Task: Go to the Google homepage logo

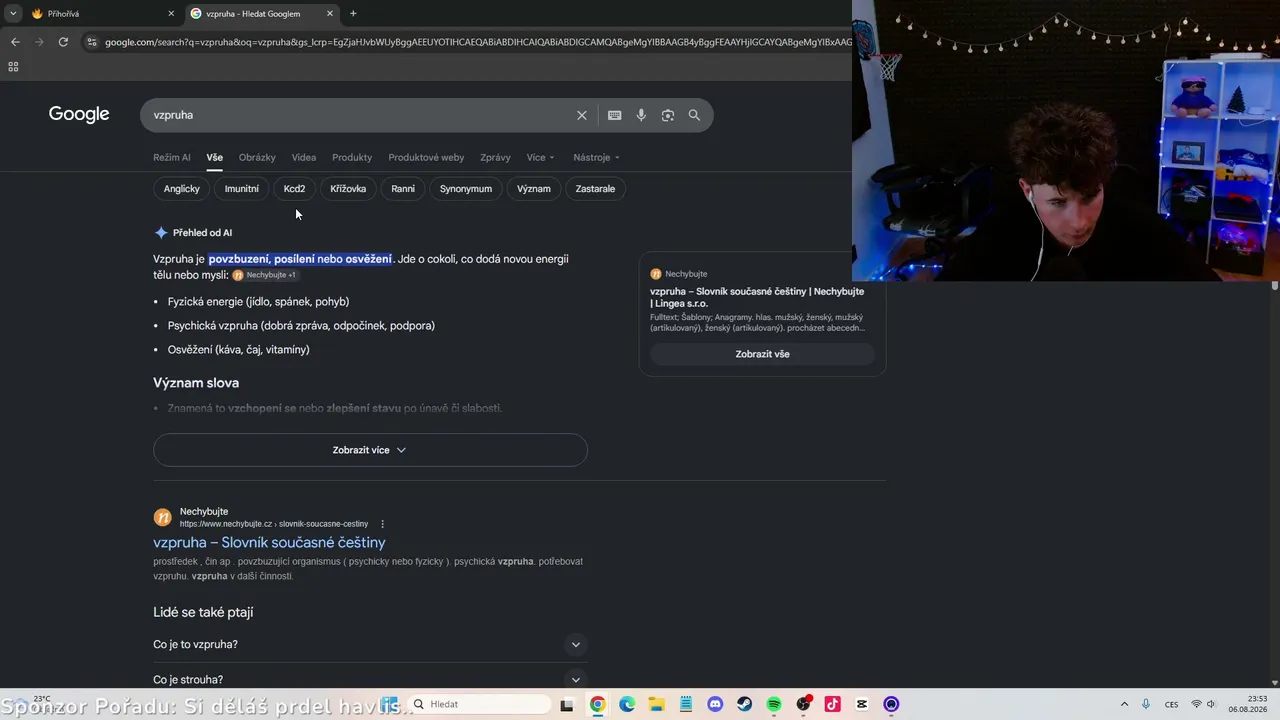Action: [79, 114]
